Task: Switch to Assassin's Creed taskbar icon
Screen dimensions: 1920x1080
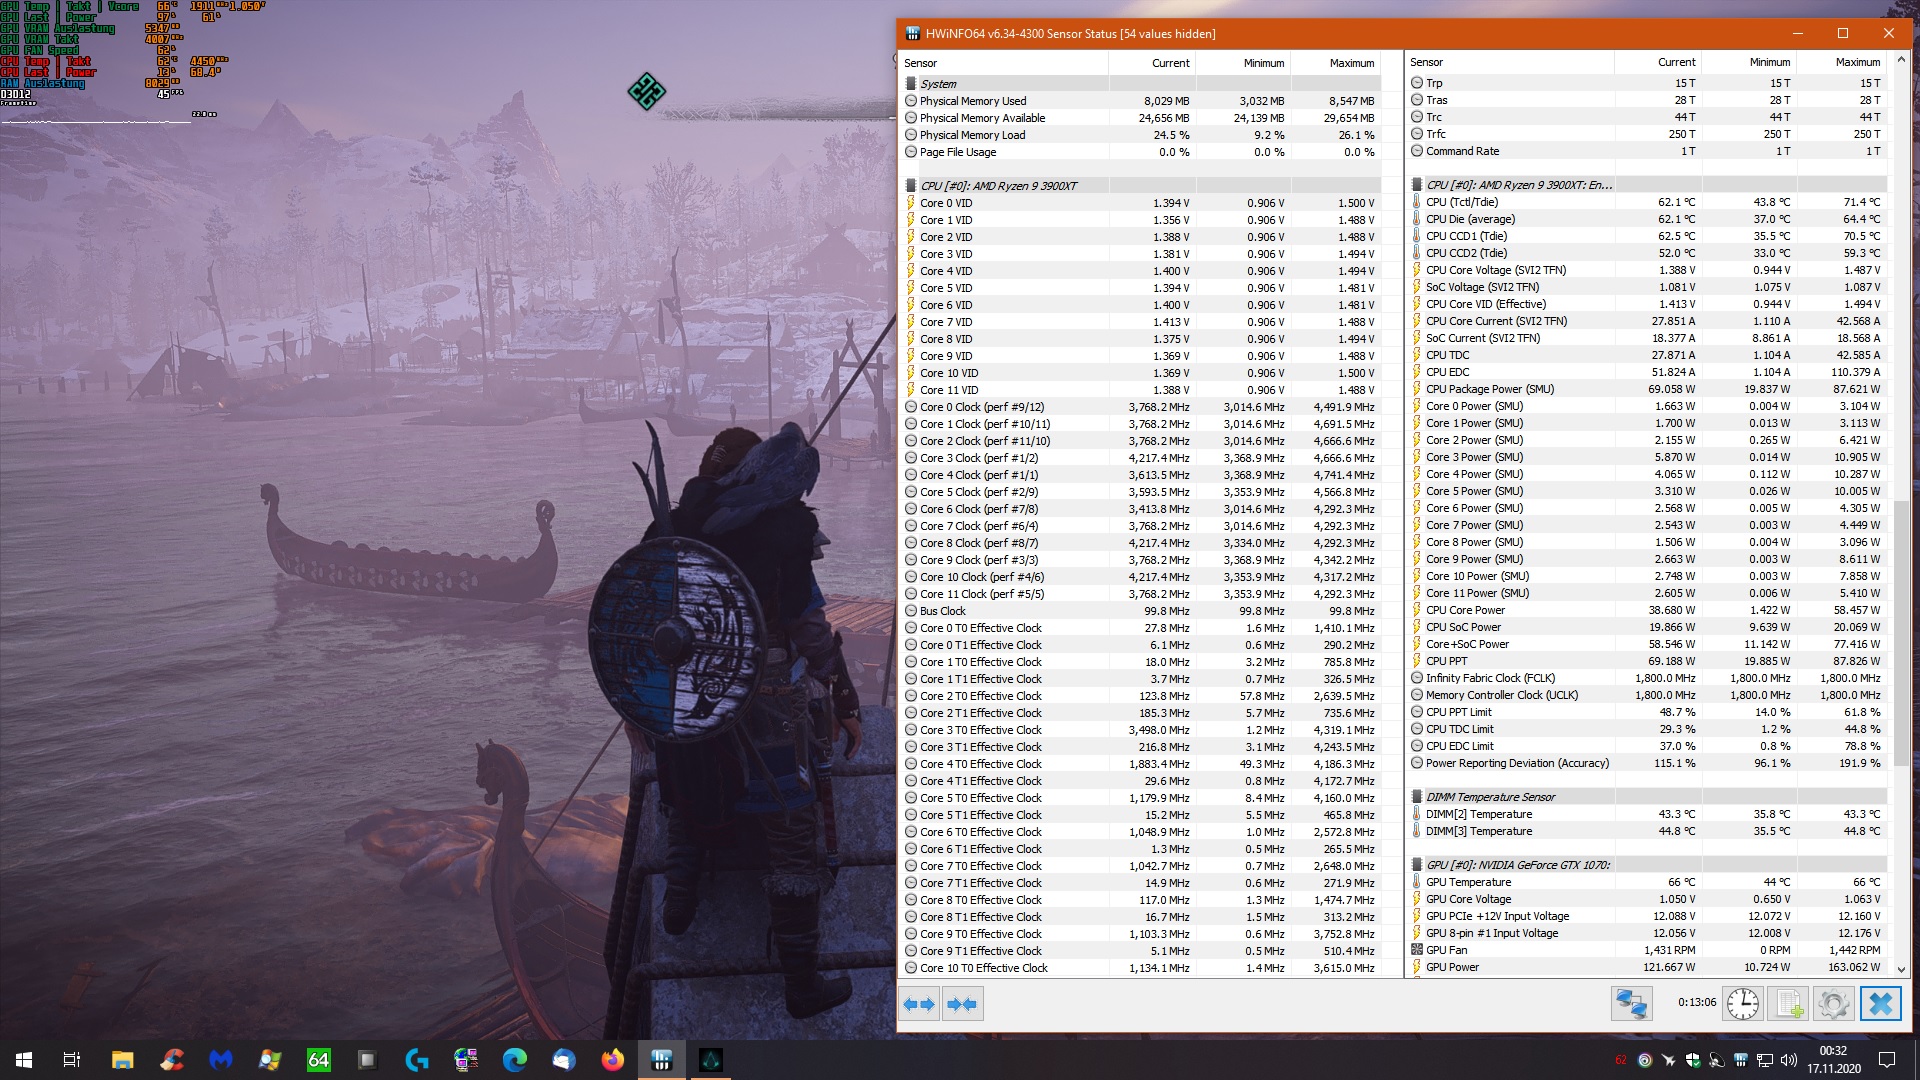Action: pyautogui.click(x=710, y=1060)
